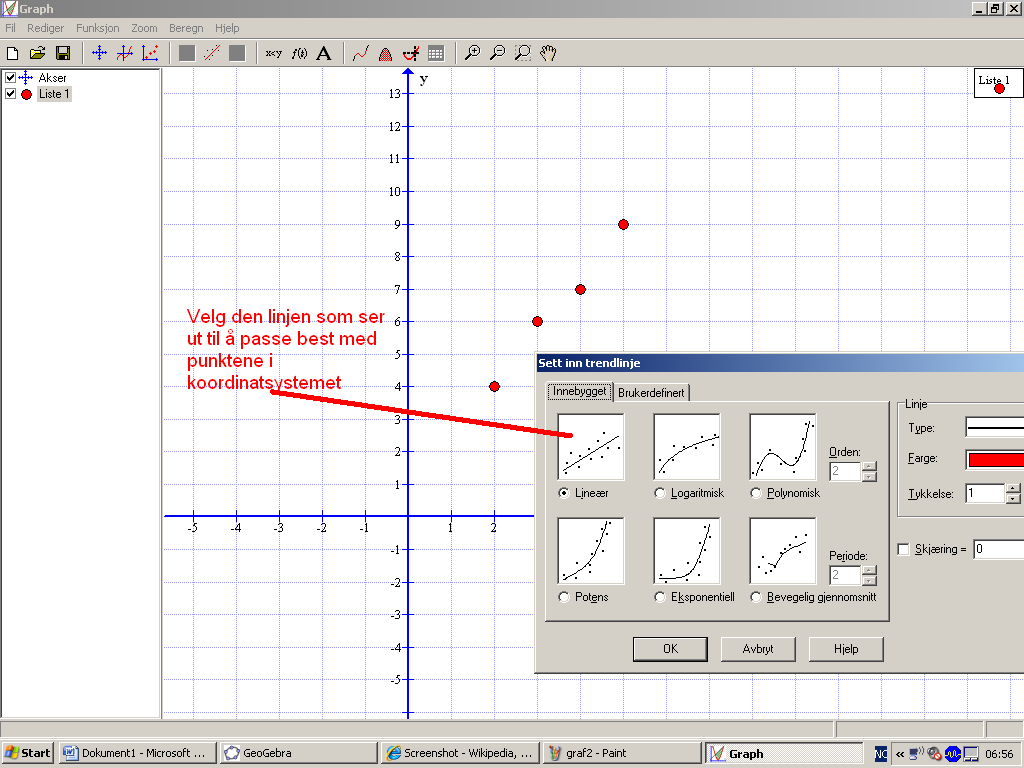Increase Tykkelse with the up arrow

1014,488
